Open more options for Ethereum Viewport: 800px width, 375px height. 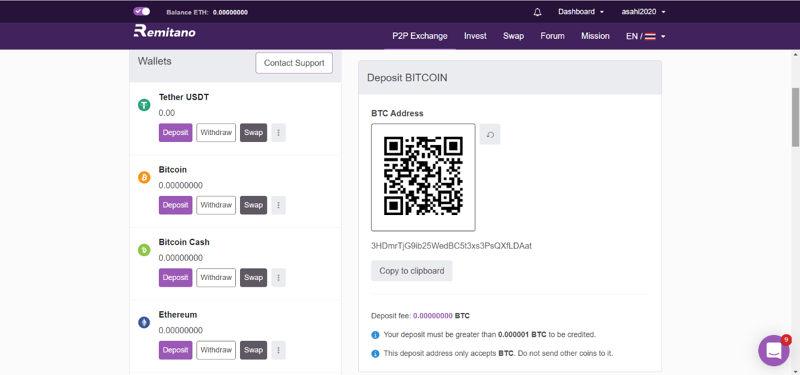click(279, 350)
